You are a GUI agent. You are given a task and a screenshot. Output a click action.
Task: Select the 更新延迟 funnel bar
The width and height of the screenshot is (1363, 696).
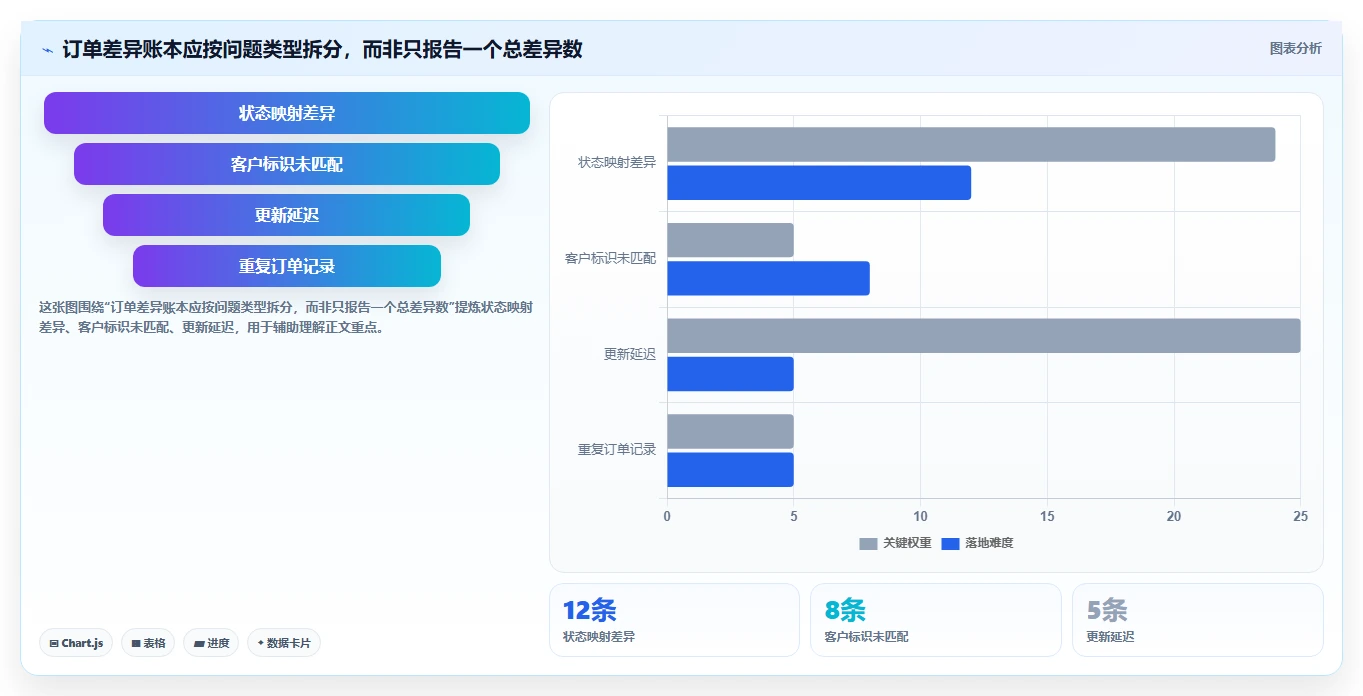287,215
